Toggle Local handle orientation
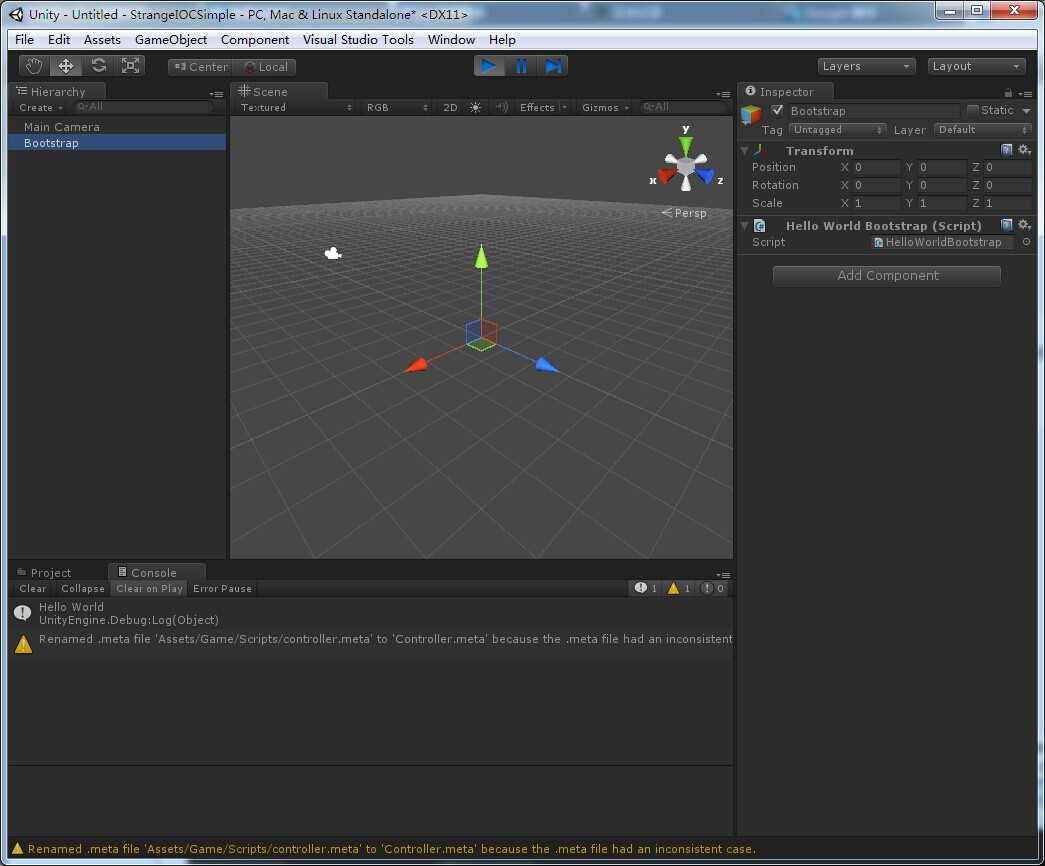The width and height of the screenshot is (1045, 866). tap(267, 67)
